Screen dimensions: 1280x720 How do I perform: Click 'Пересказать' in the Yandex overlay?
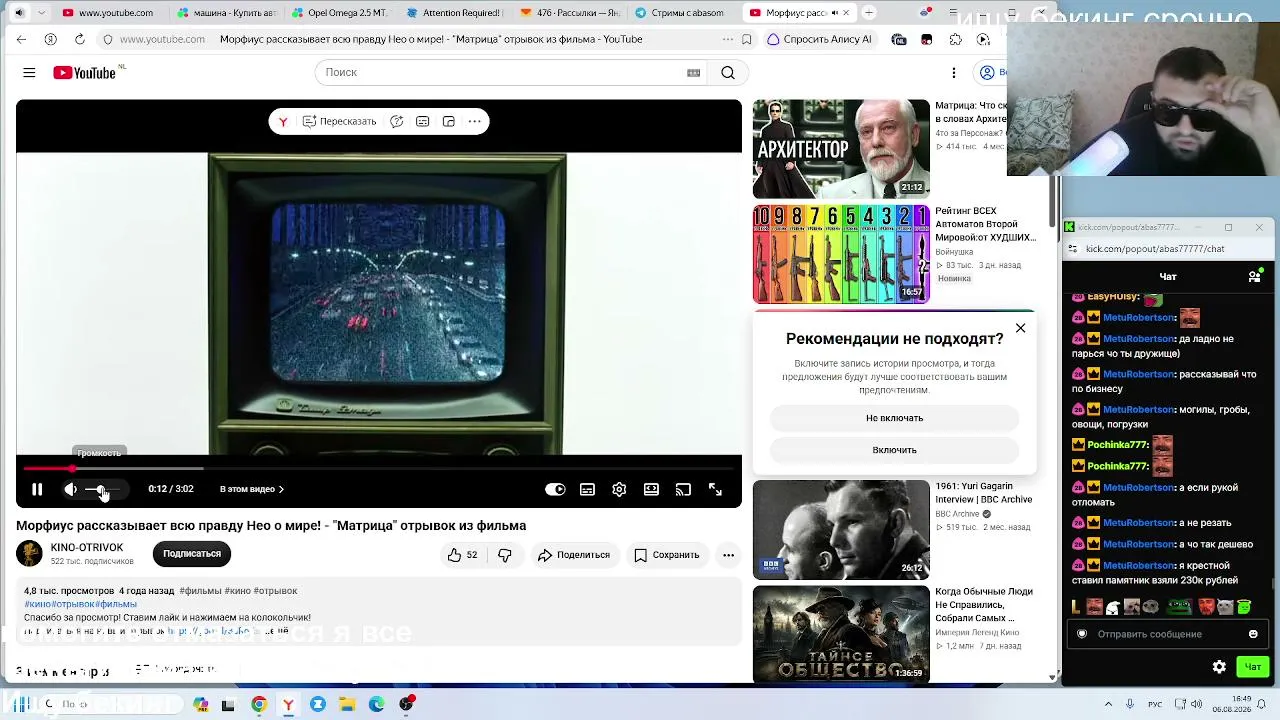(x=340, y=121)
